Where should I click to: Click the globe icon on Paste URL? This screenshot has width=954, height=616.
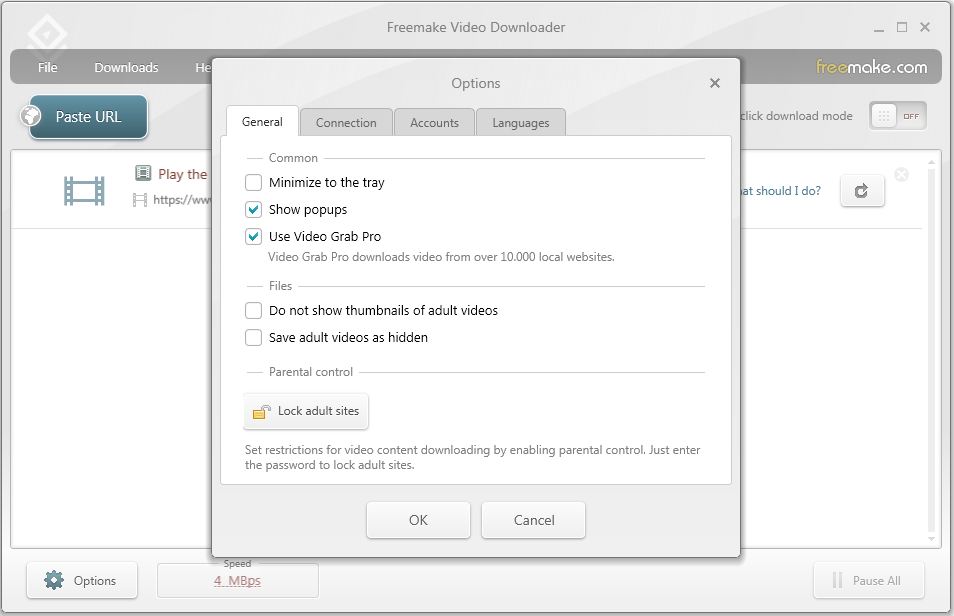click(30, 116)
